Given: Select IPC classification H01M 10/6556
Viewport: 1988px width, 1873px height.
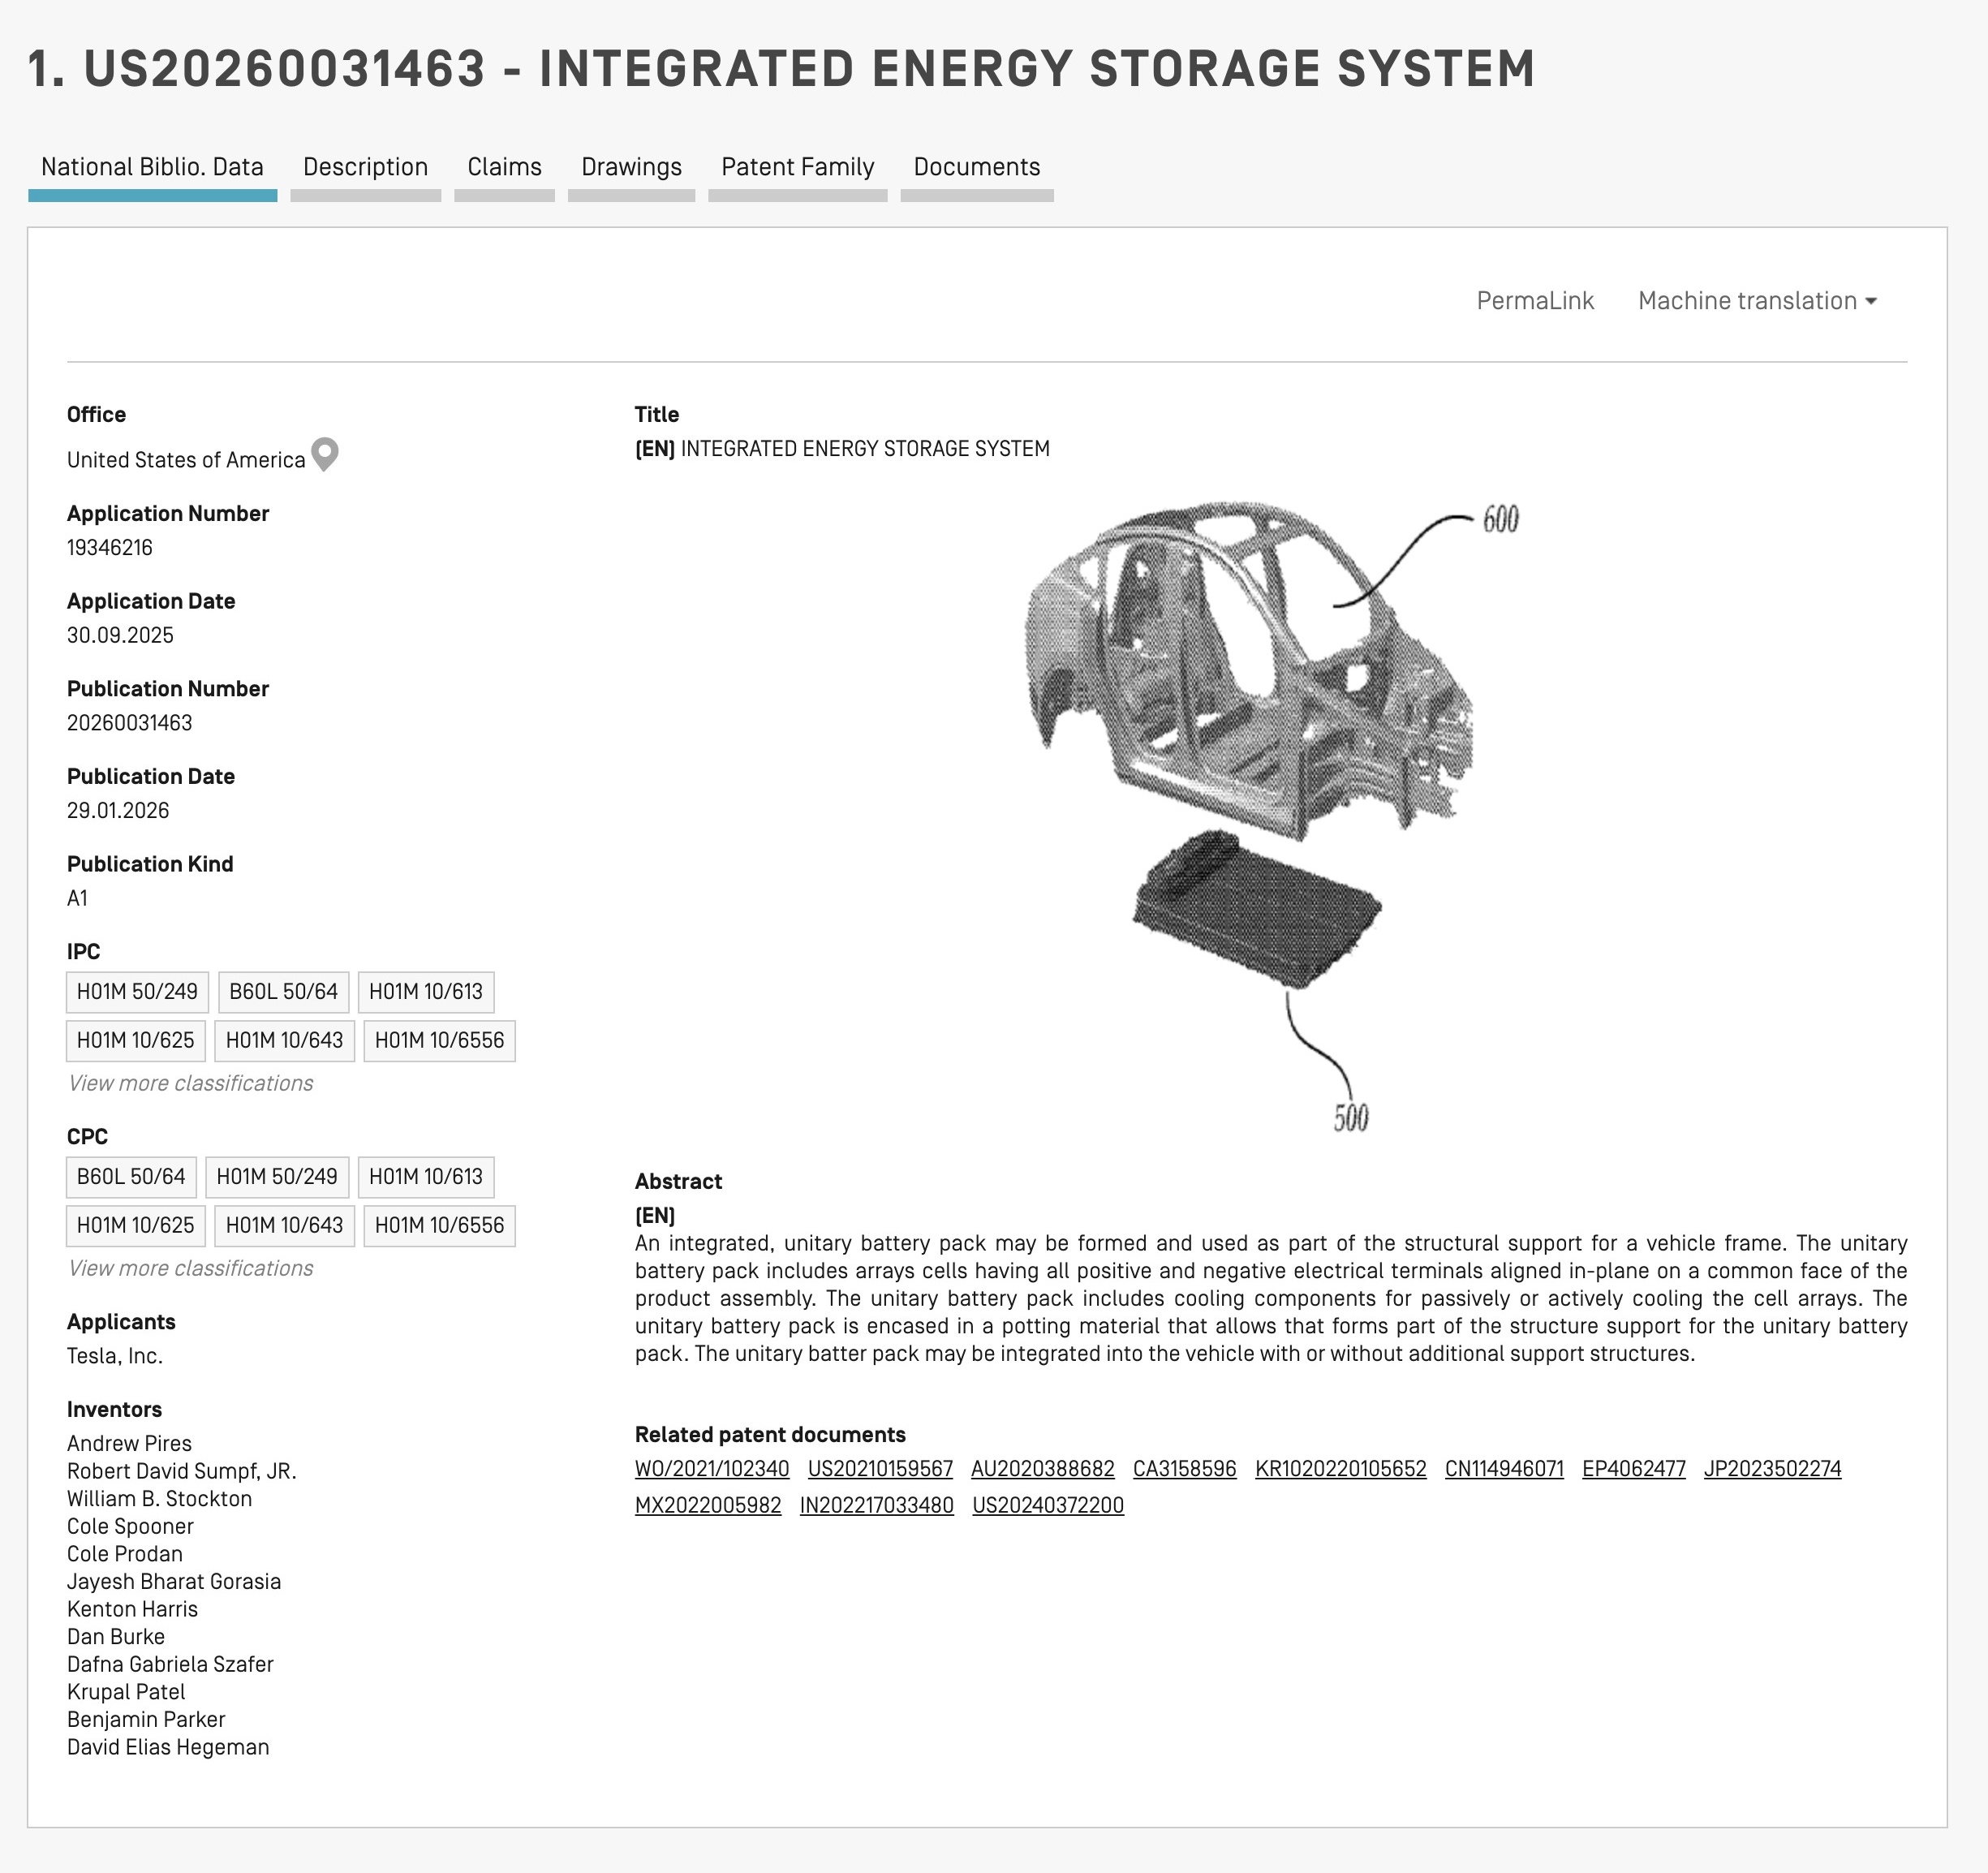Looking at the screenshot, I should (439, 1040).
